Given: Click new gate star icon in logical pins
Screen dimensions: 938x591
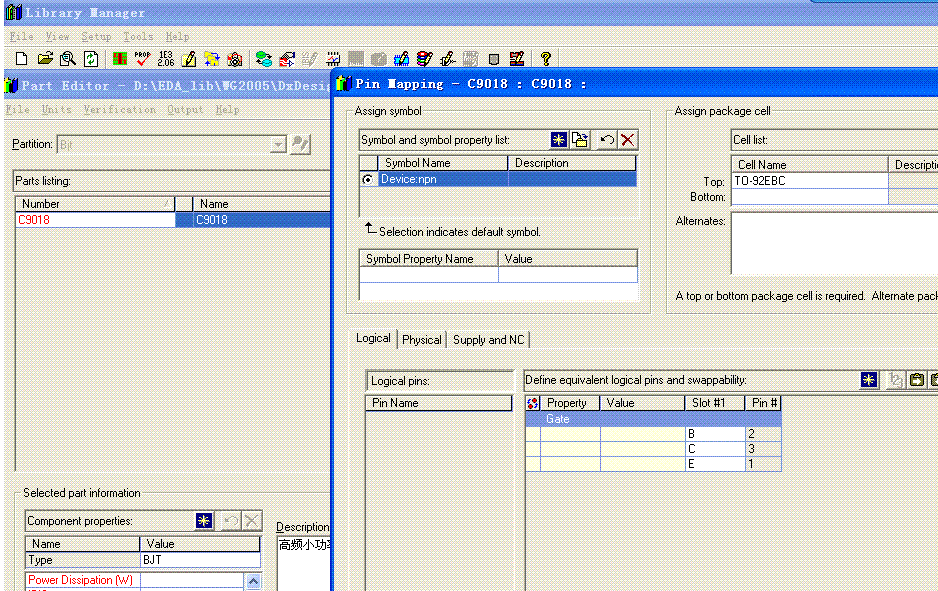Looking at the screenshot, I should coord(870,380).
